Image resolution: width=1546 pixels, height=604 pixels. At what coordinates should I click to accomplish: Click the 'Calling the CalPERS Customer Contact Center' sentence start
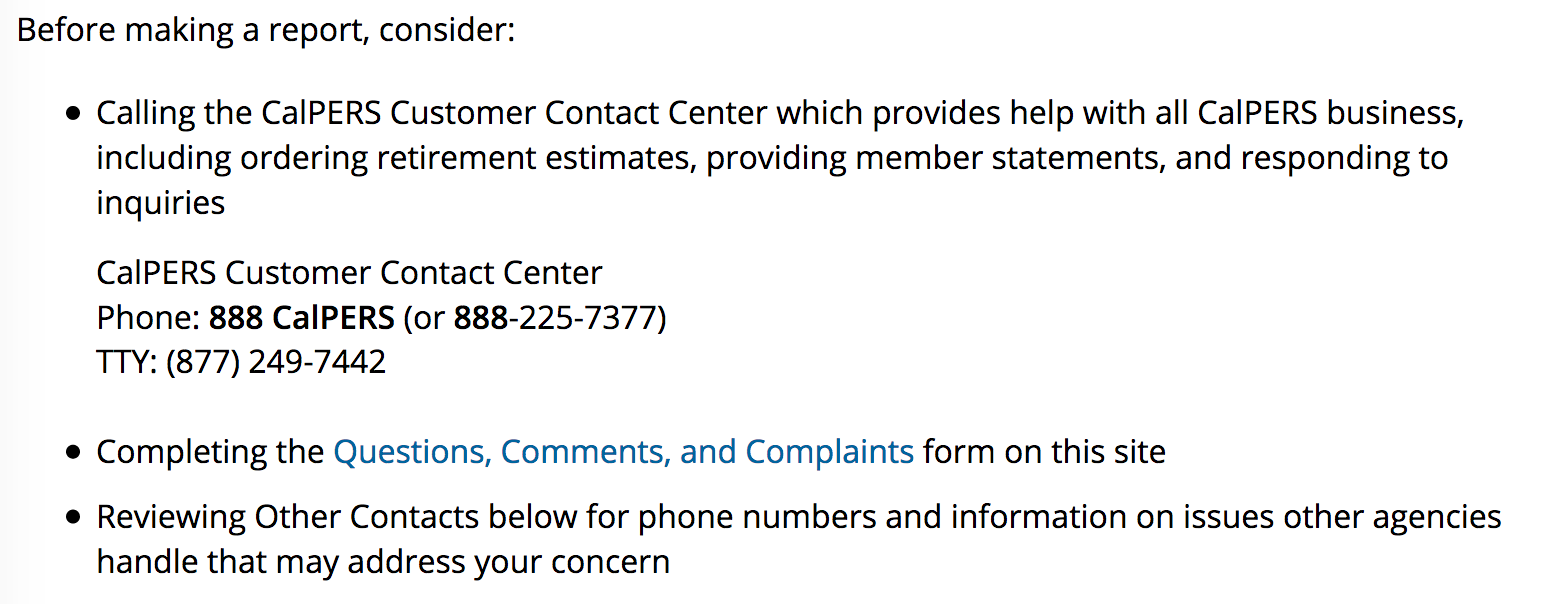pos(431,113)
